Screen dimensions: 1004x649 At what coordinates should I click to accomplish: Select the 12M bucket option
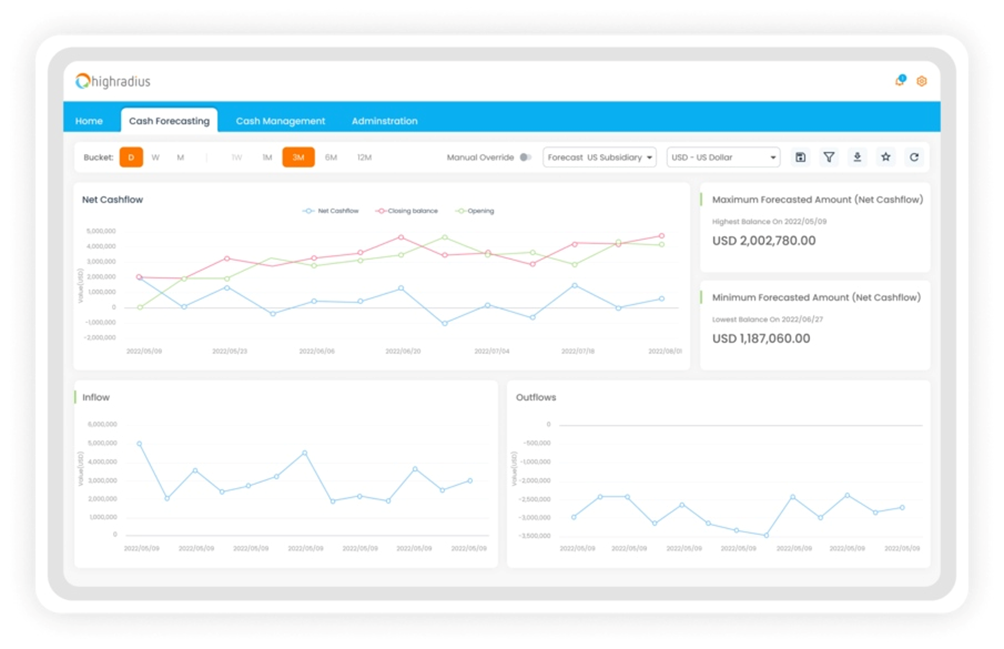click(361, 157)
